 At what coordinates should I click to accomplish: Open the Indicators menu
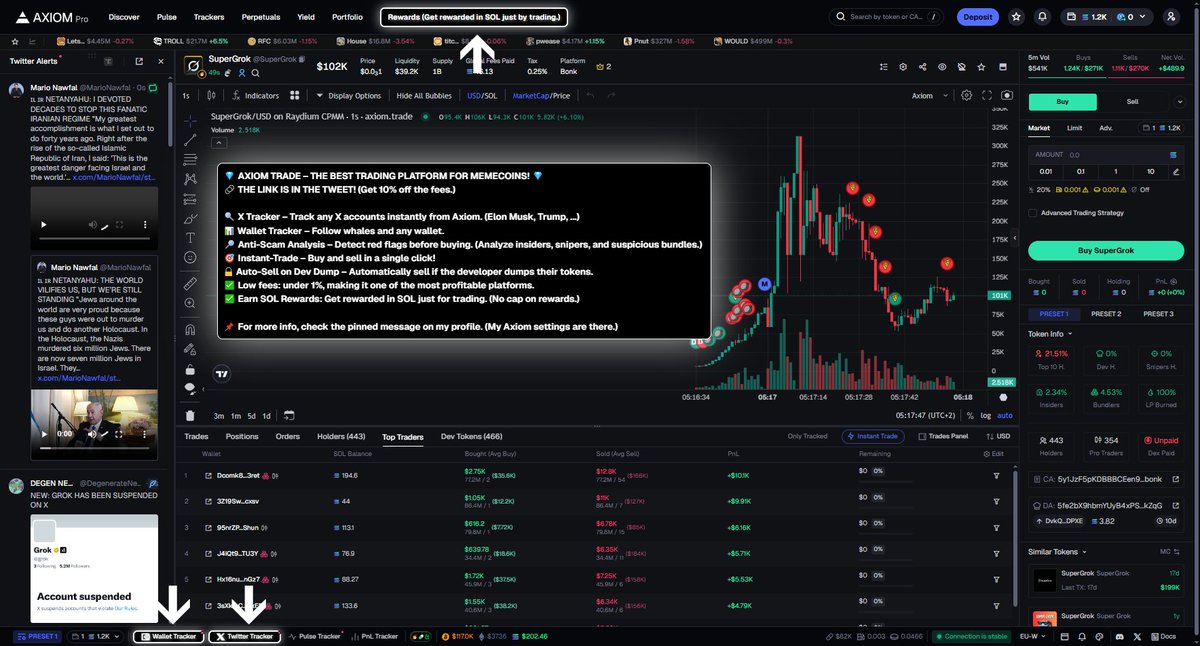[255, 96]
